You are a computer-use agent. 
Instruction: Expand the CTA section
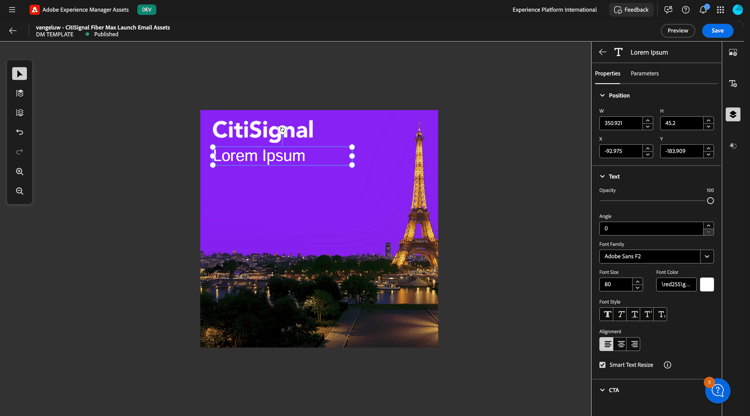tap(602, 390)
